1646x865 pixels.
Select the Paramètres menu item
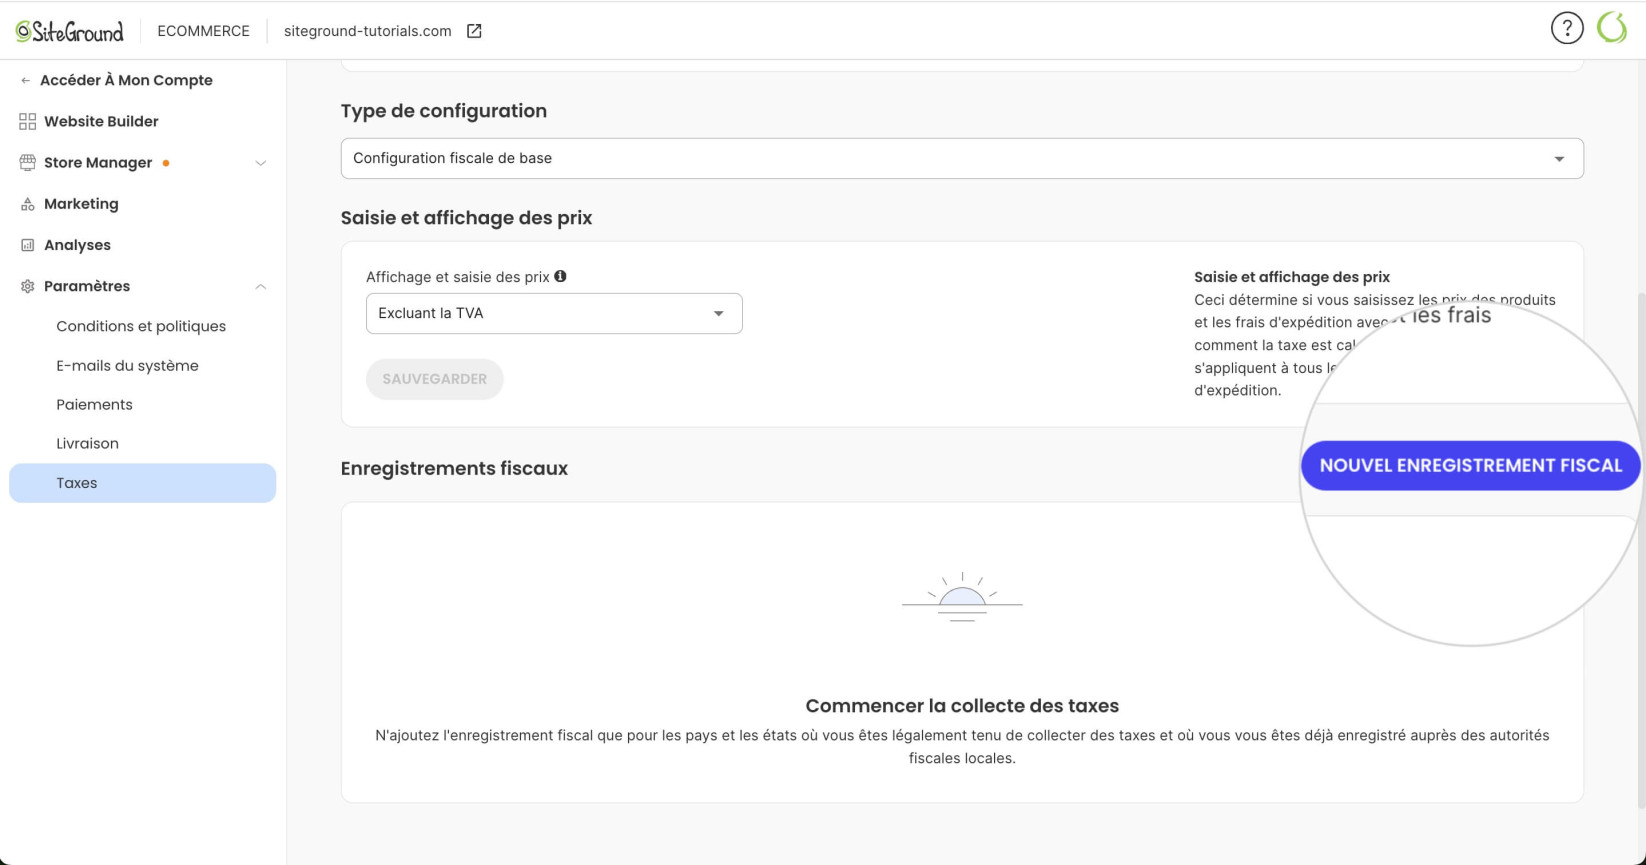[87, 286]
